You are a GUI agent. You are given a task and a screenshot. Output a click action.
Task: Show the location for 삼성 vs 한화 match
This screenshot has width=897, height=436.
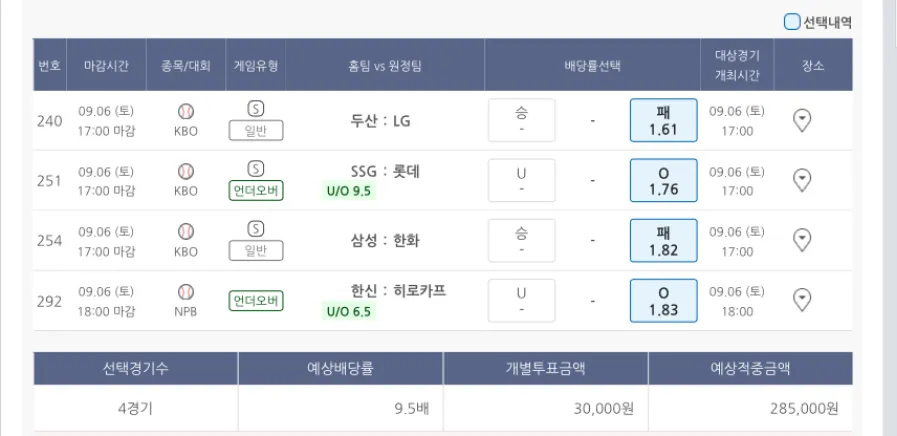pyautogui.click(x=801, y=240)
